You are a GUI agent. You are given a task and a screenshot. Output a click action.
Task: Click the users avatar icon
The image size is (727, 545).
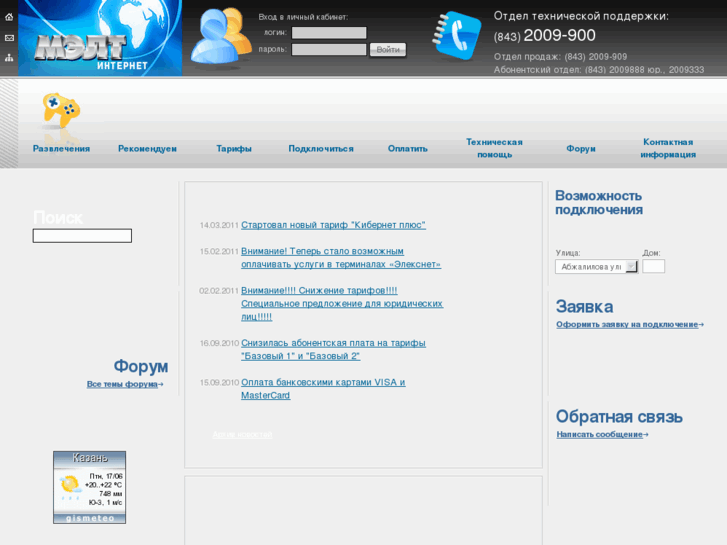tap(221, 36)
